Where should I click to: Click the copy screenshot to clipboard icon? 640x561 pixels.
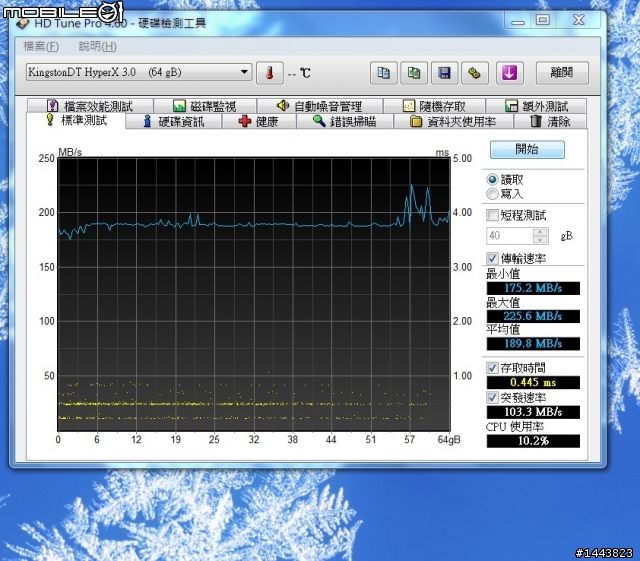414,73
